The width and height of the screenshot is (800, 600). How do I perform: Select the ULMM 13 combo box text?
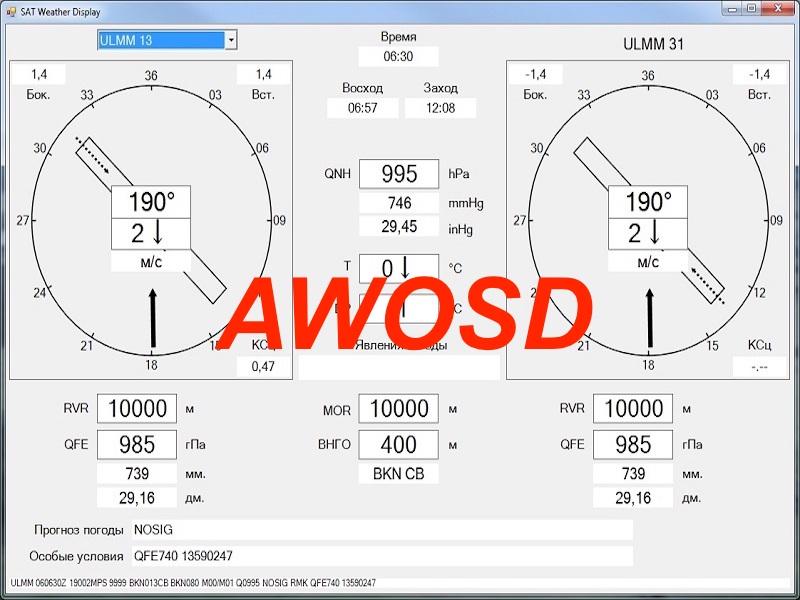[160, 40]
